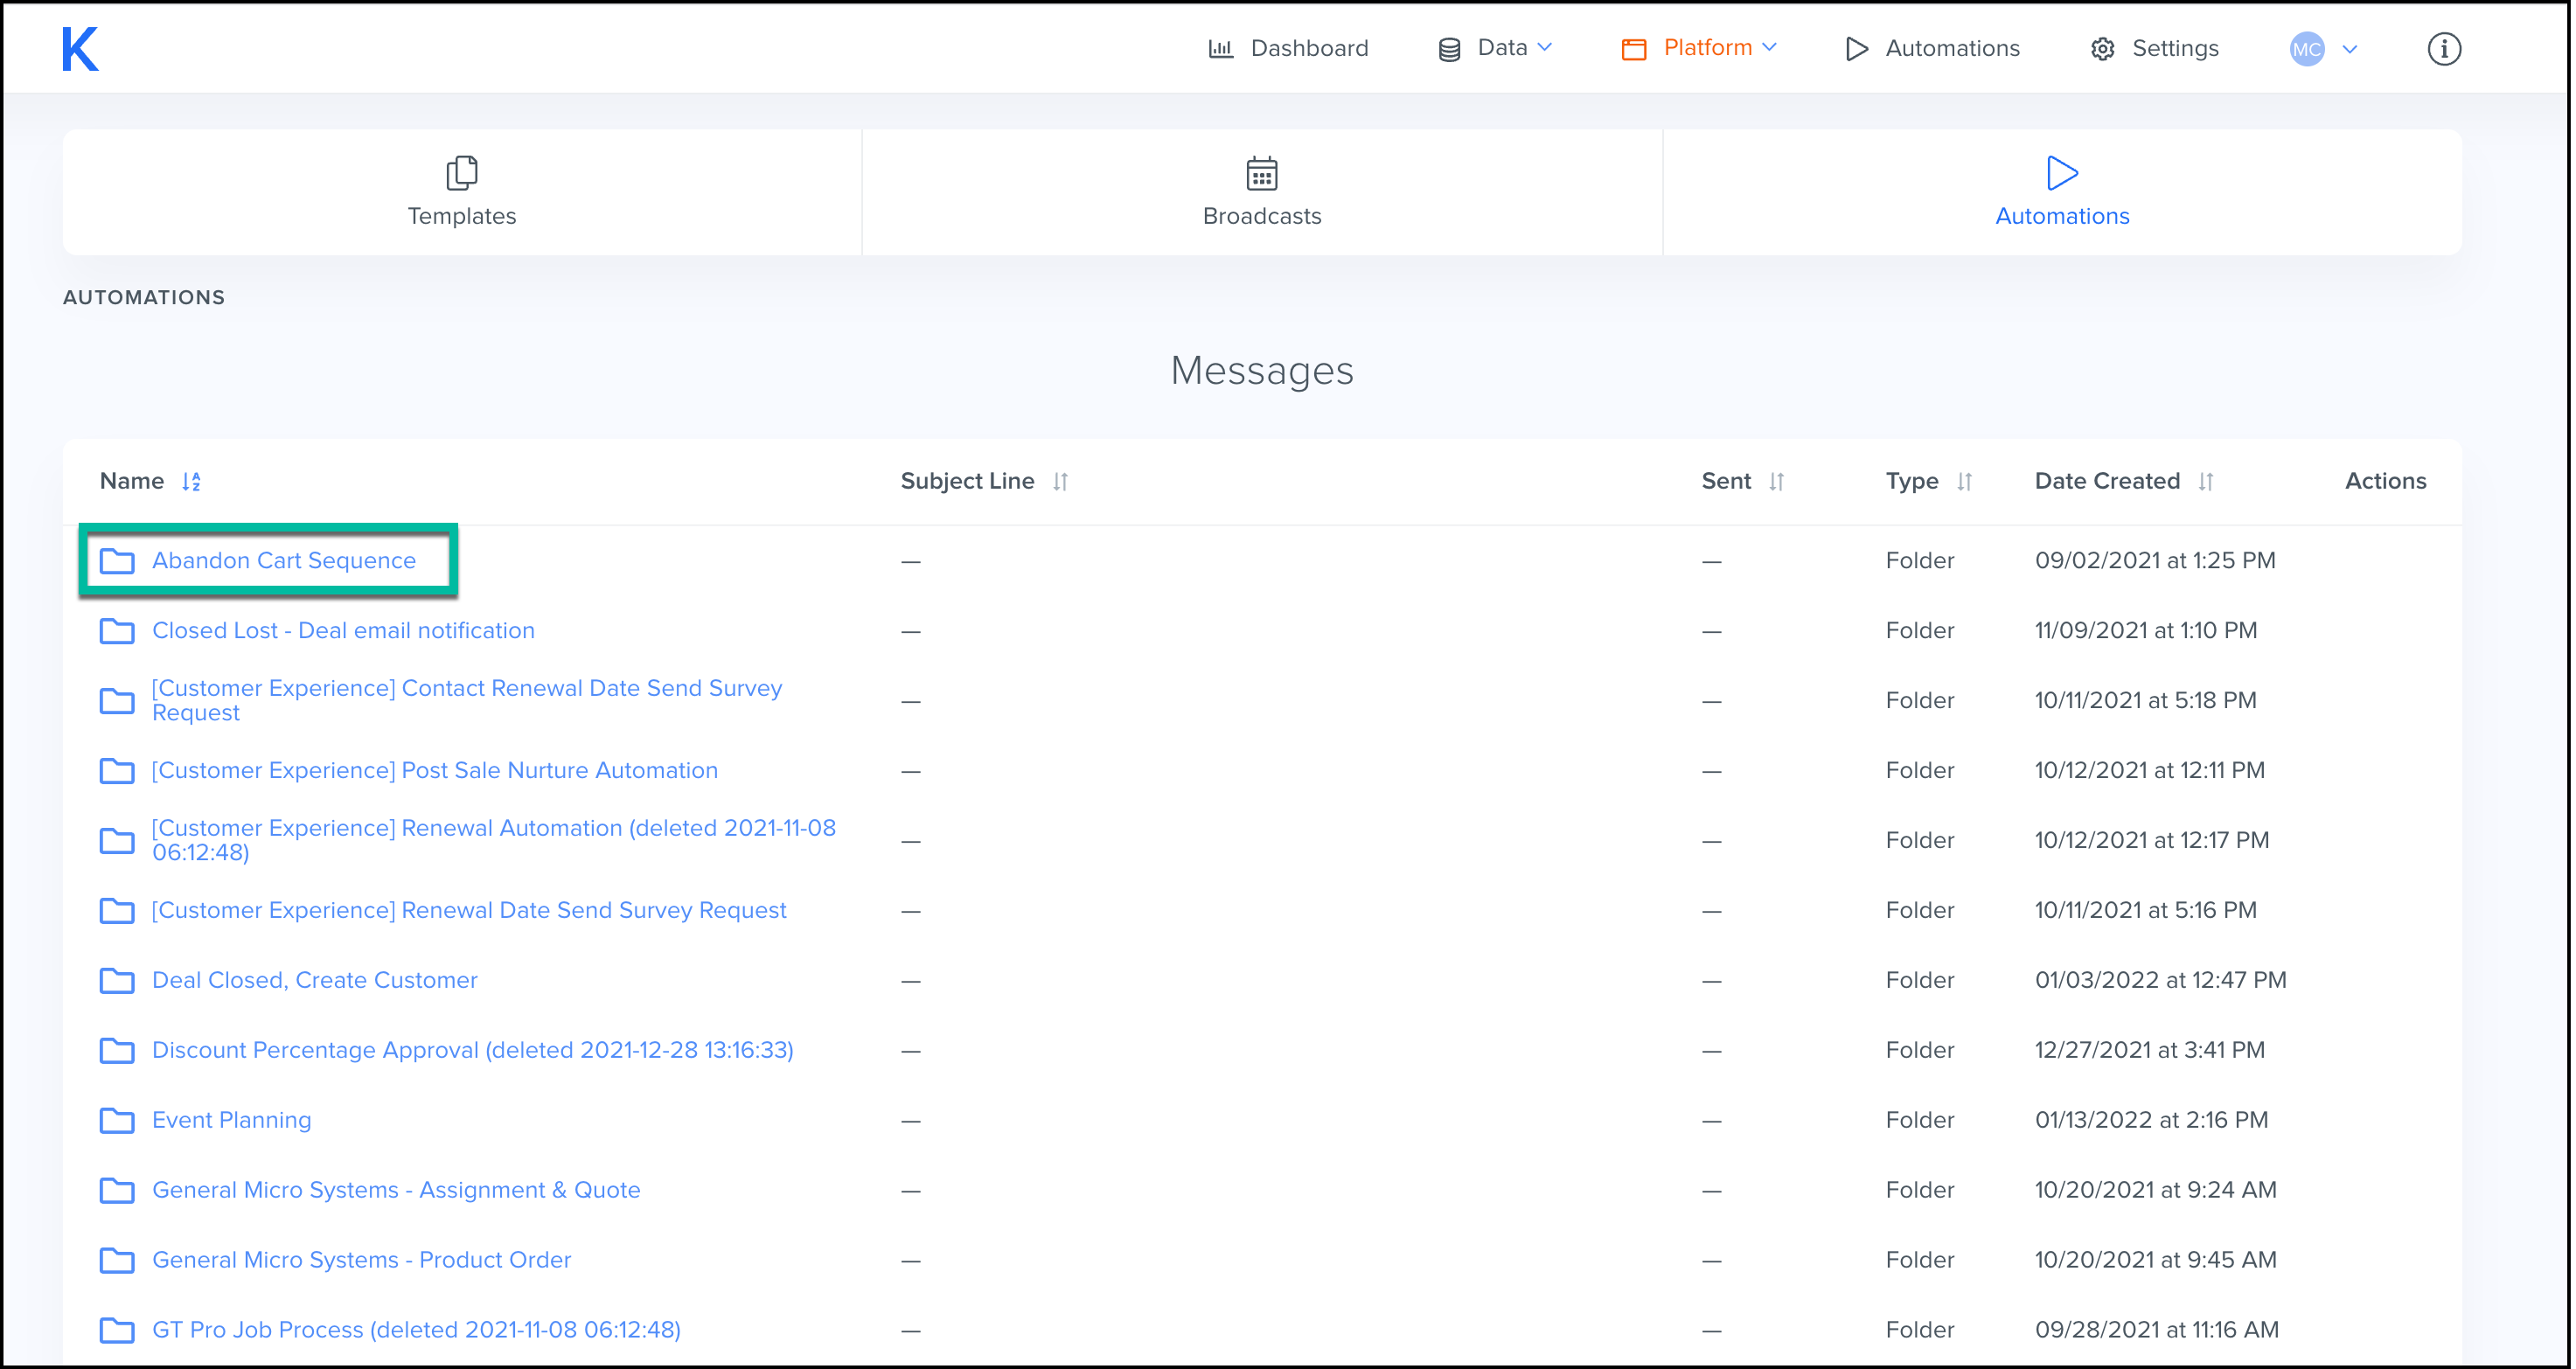Sort by the Sent column arrows

point(1776,481)
